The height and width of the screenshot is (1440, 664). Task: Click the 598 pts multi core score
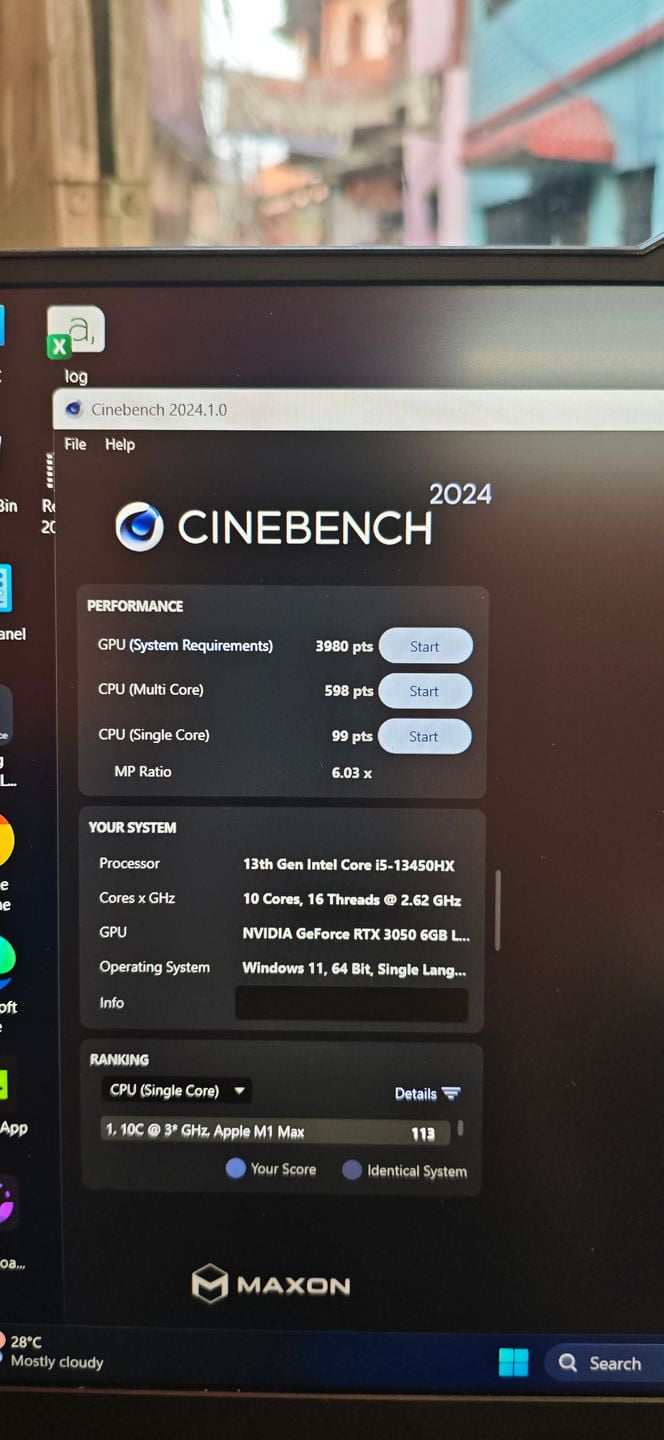(x=349, y=691)
